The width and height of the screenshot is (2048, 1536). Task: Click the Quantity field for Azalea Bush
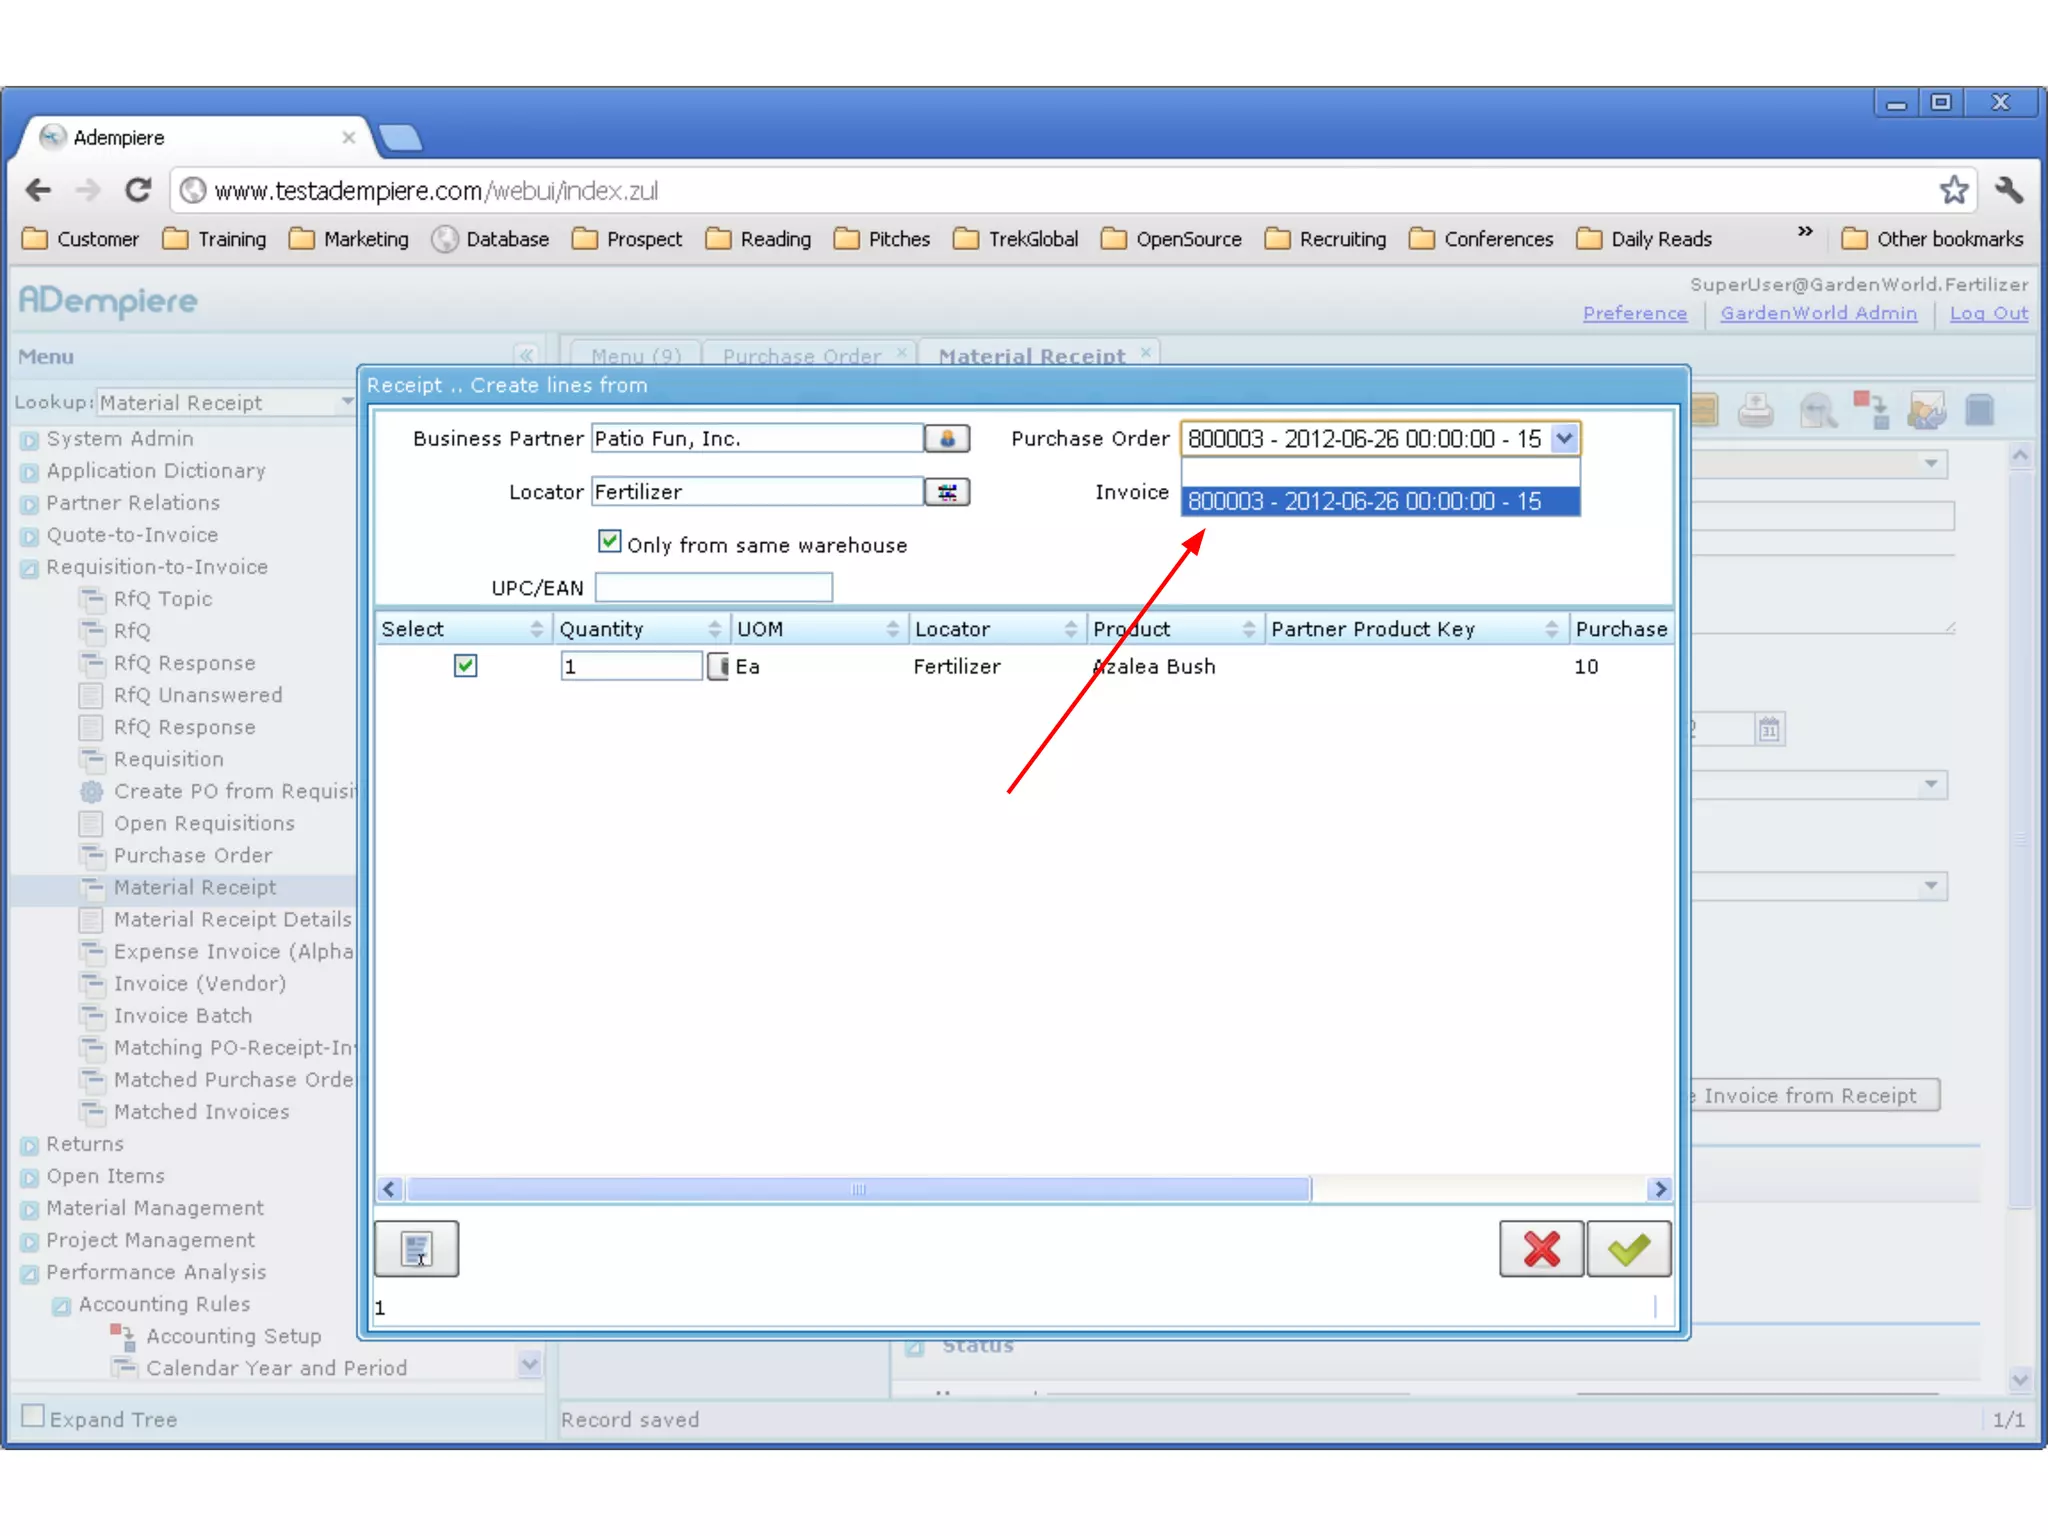click(631, 666)
